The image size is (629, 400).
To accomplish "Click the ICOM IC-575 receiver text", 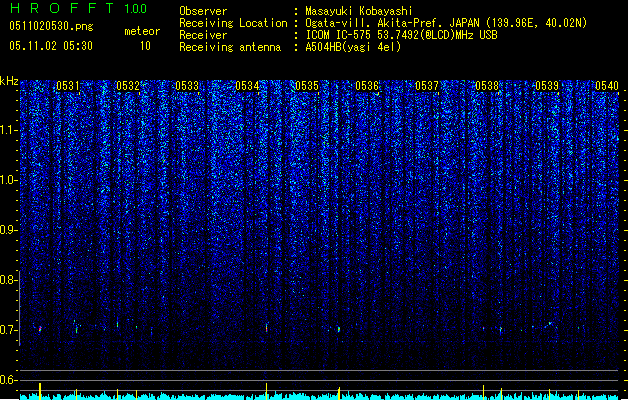I will coord(401,35).
